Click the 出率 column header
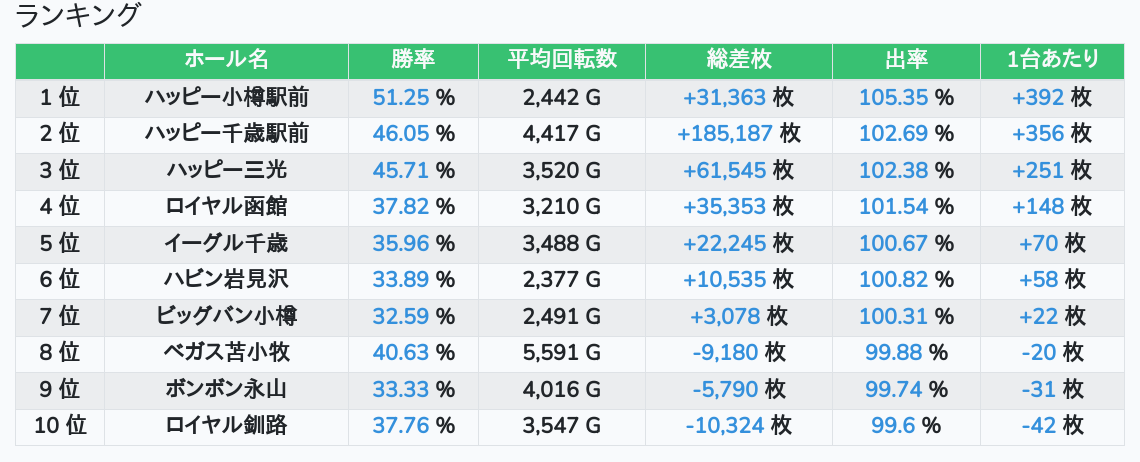The image size is (1140, 462). point(906,60)
